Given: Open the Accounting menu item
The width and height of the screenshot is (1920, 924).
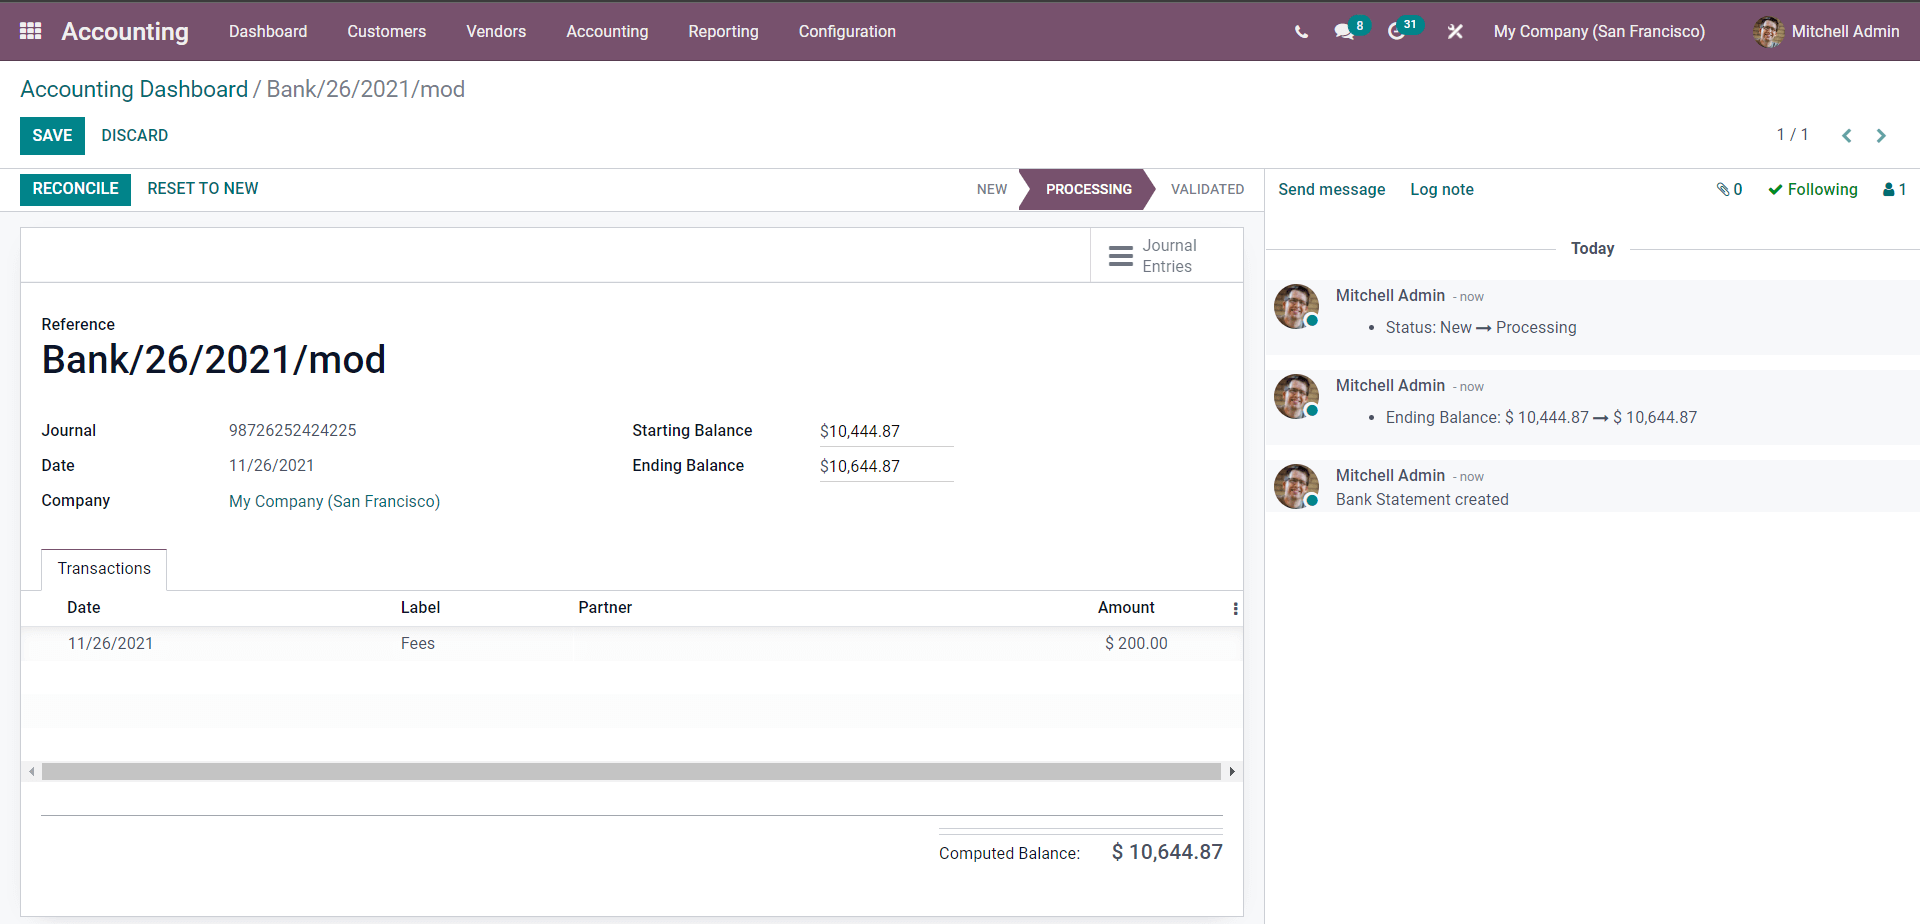Looking at the screenshot, I should [607, 31].
